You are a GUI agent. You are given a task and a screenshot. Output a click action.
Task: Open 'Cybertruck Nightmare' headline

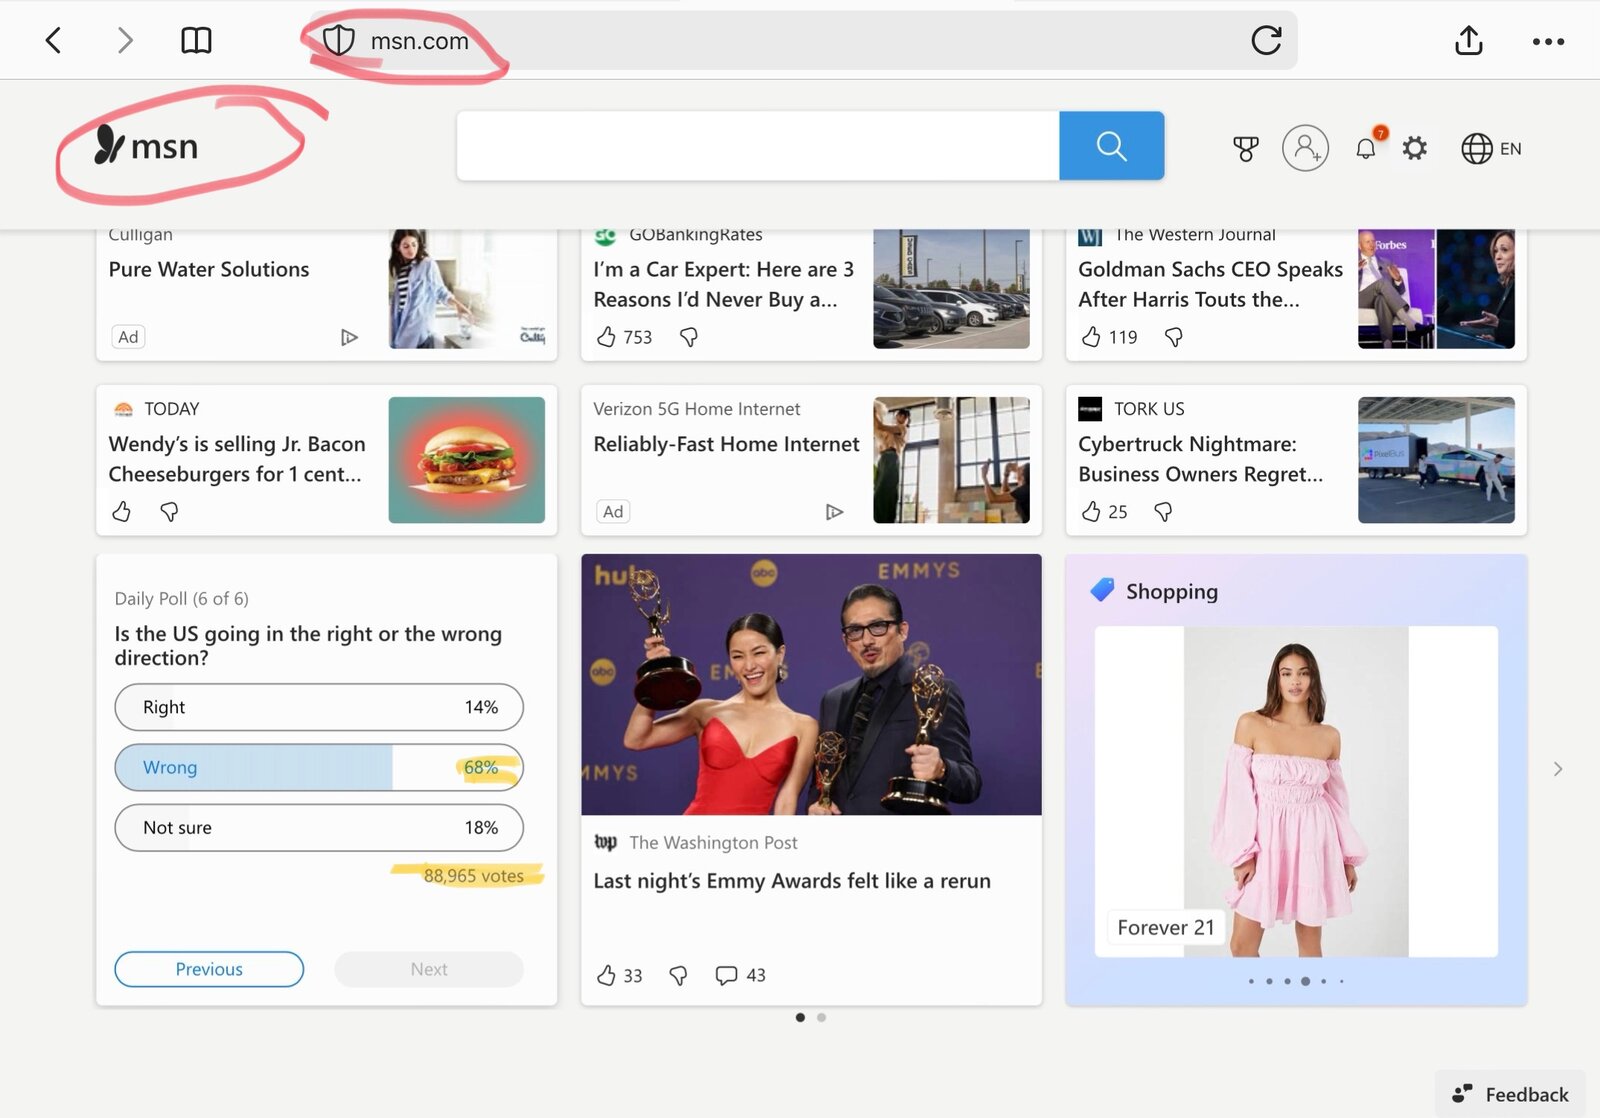(x=1200, y=459)
